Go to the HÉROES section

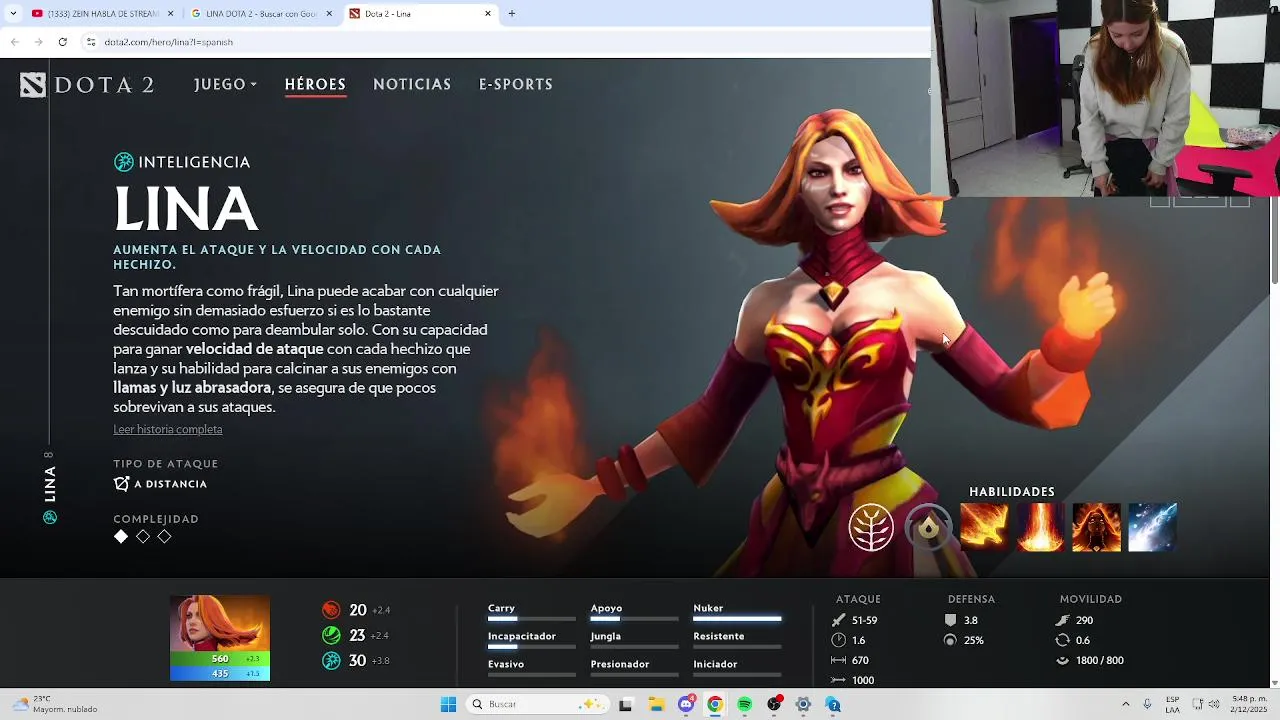click(x=315, y=85)
